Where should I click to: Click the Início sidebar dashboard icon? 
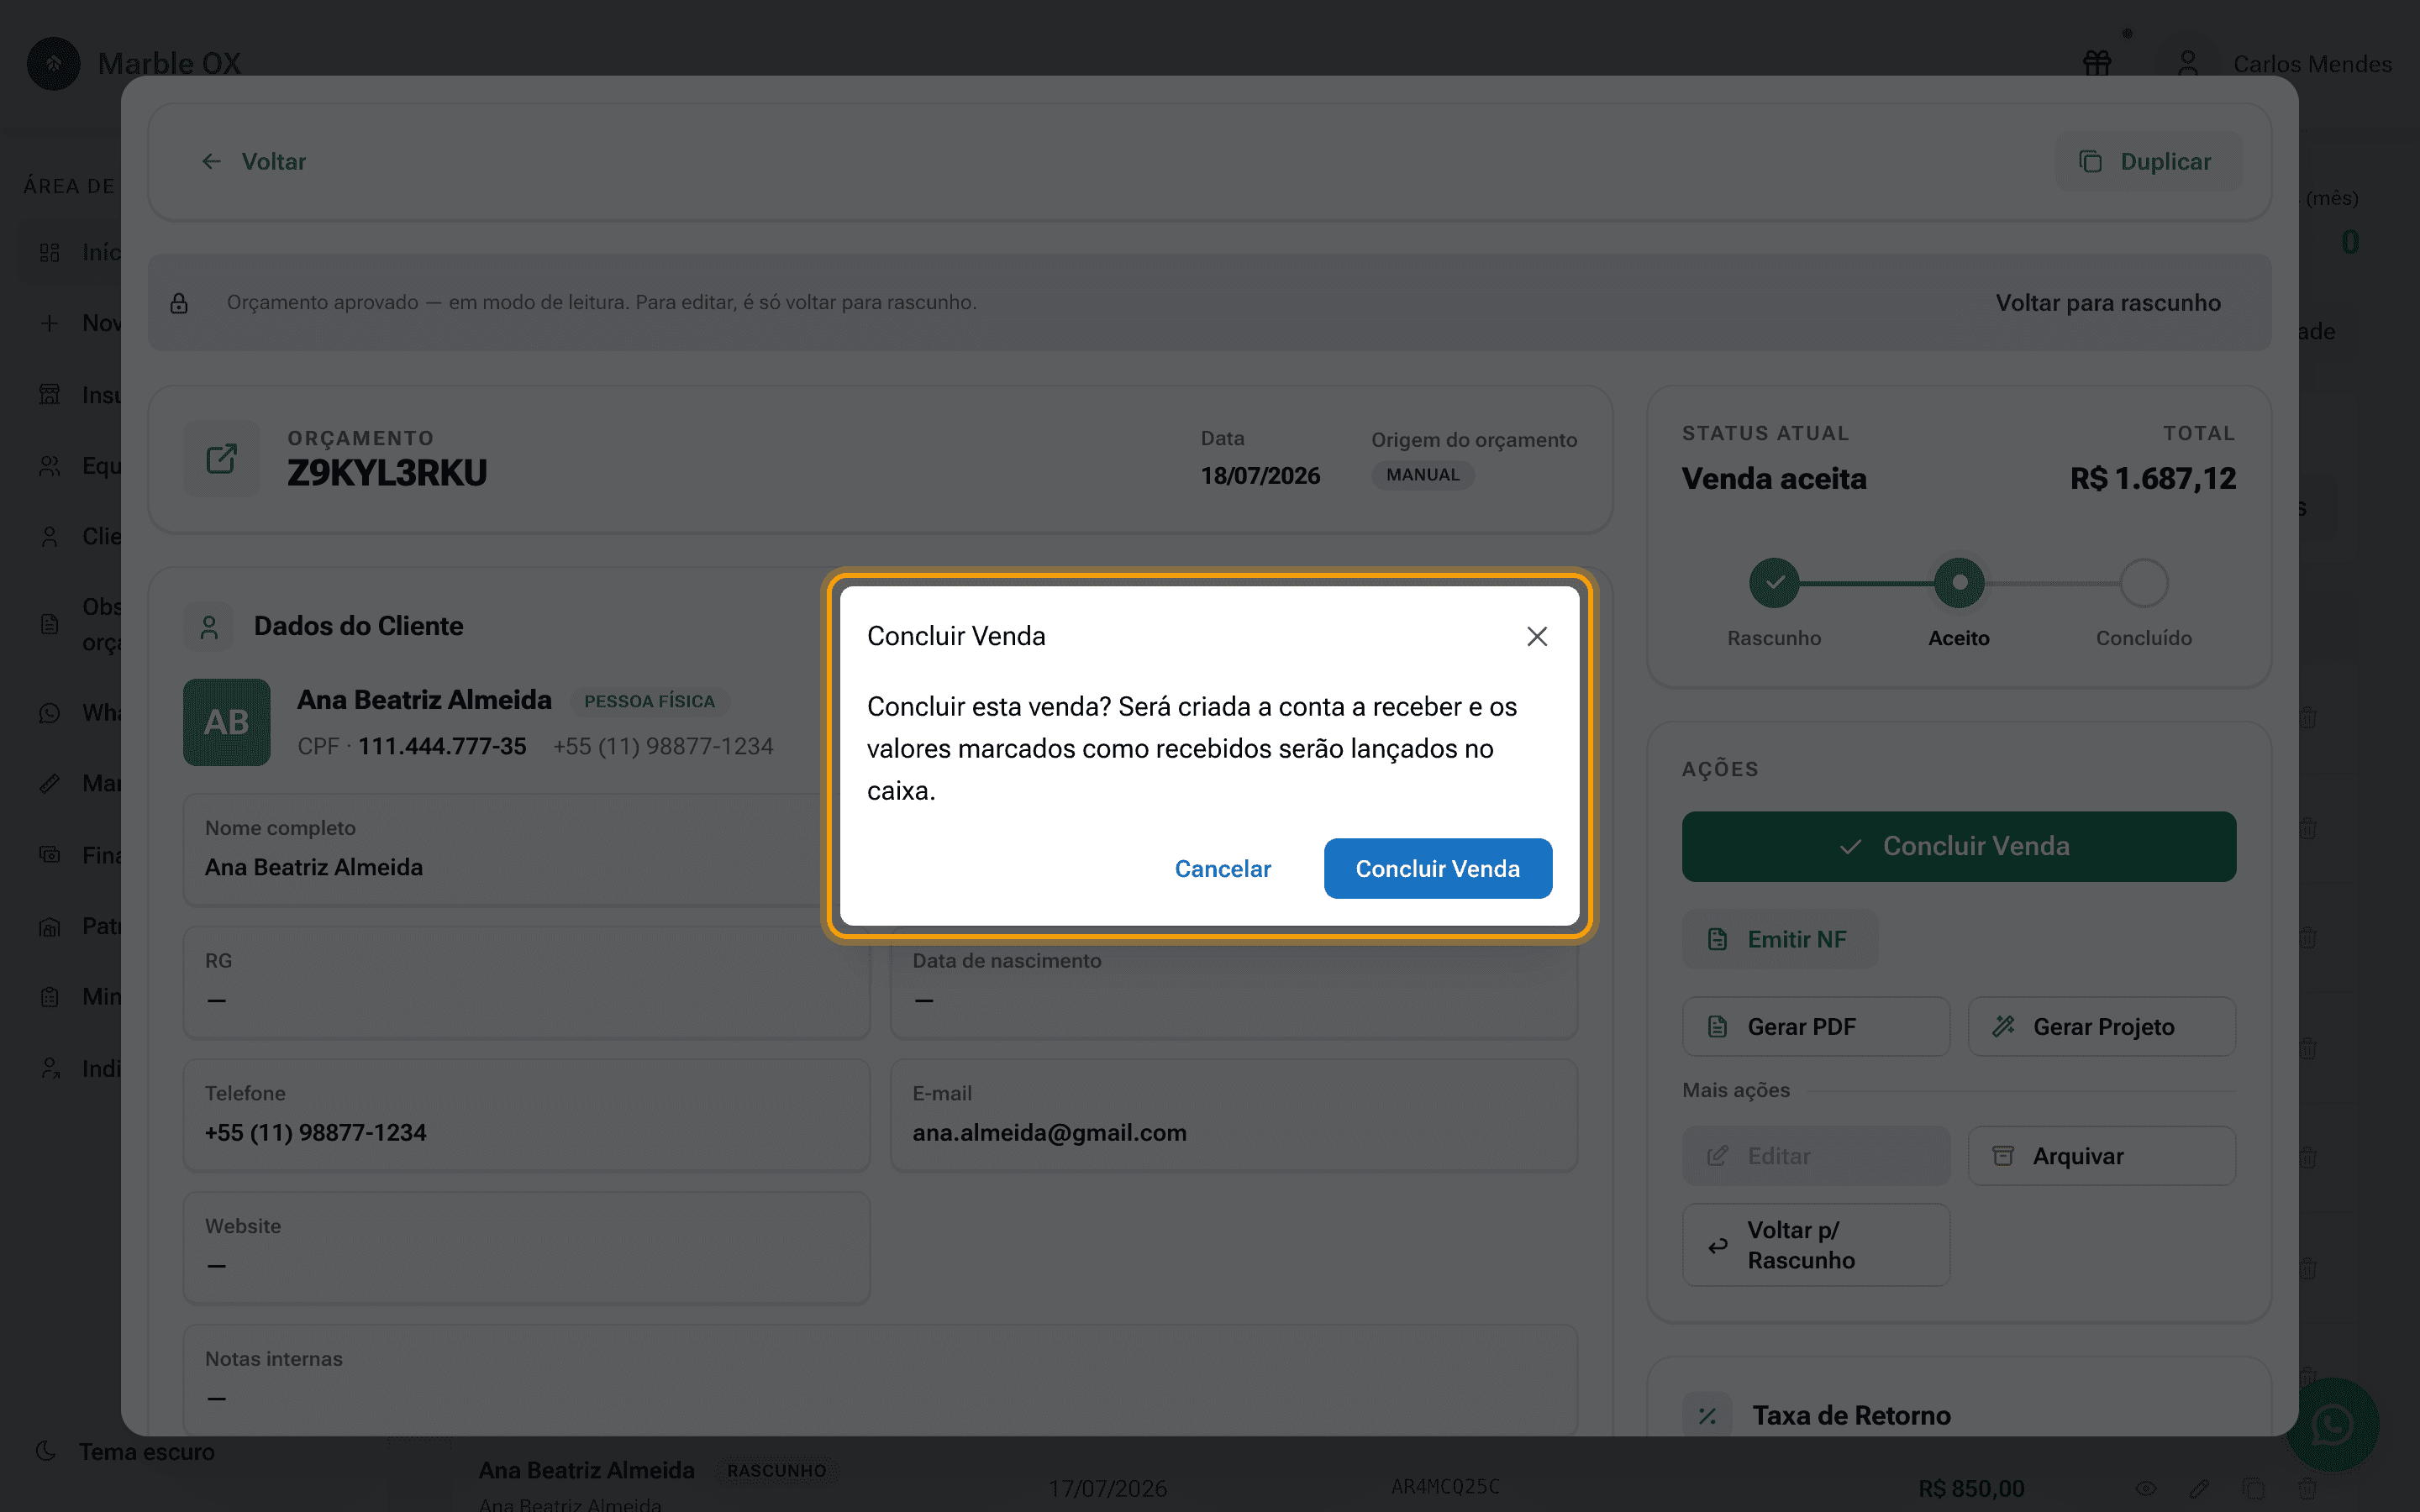[x=50, y=252]
